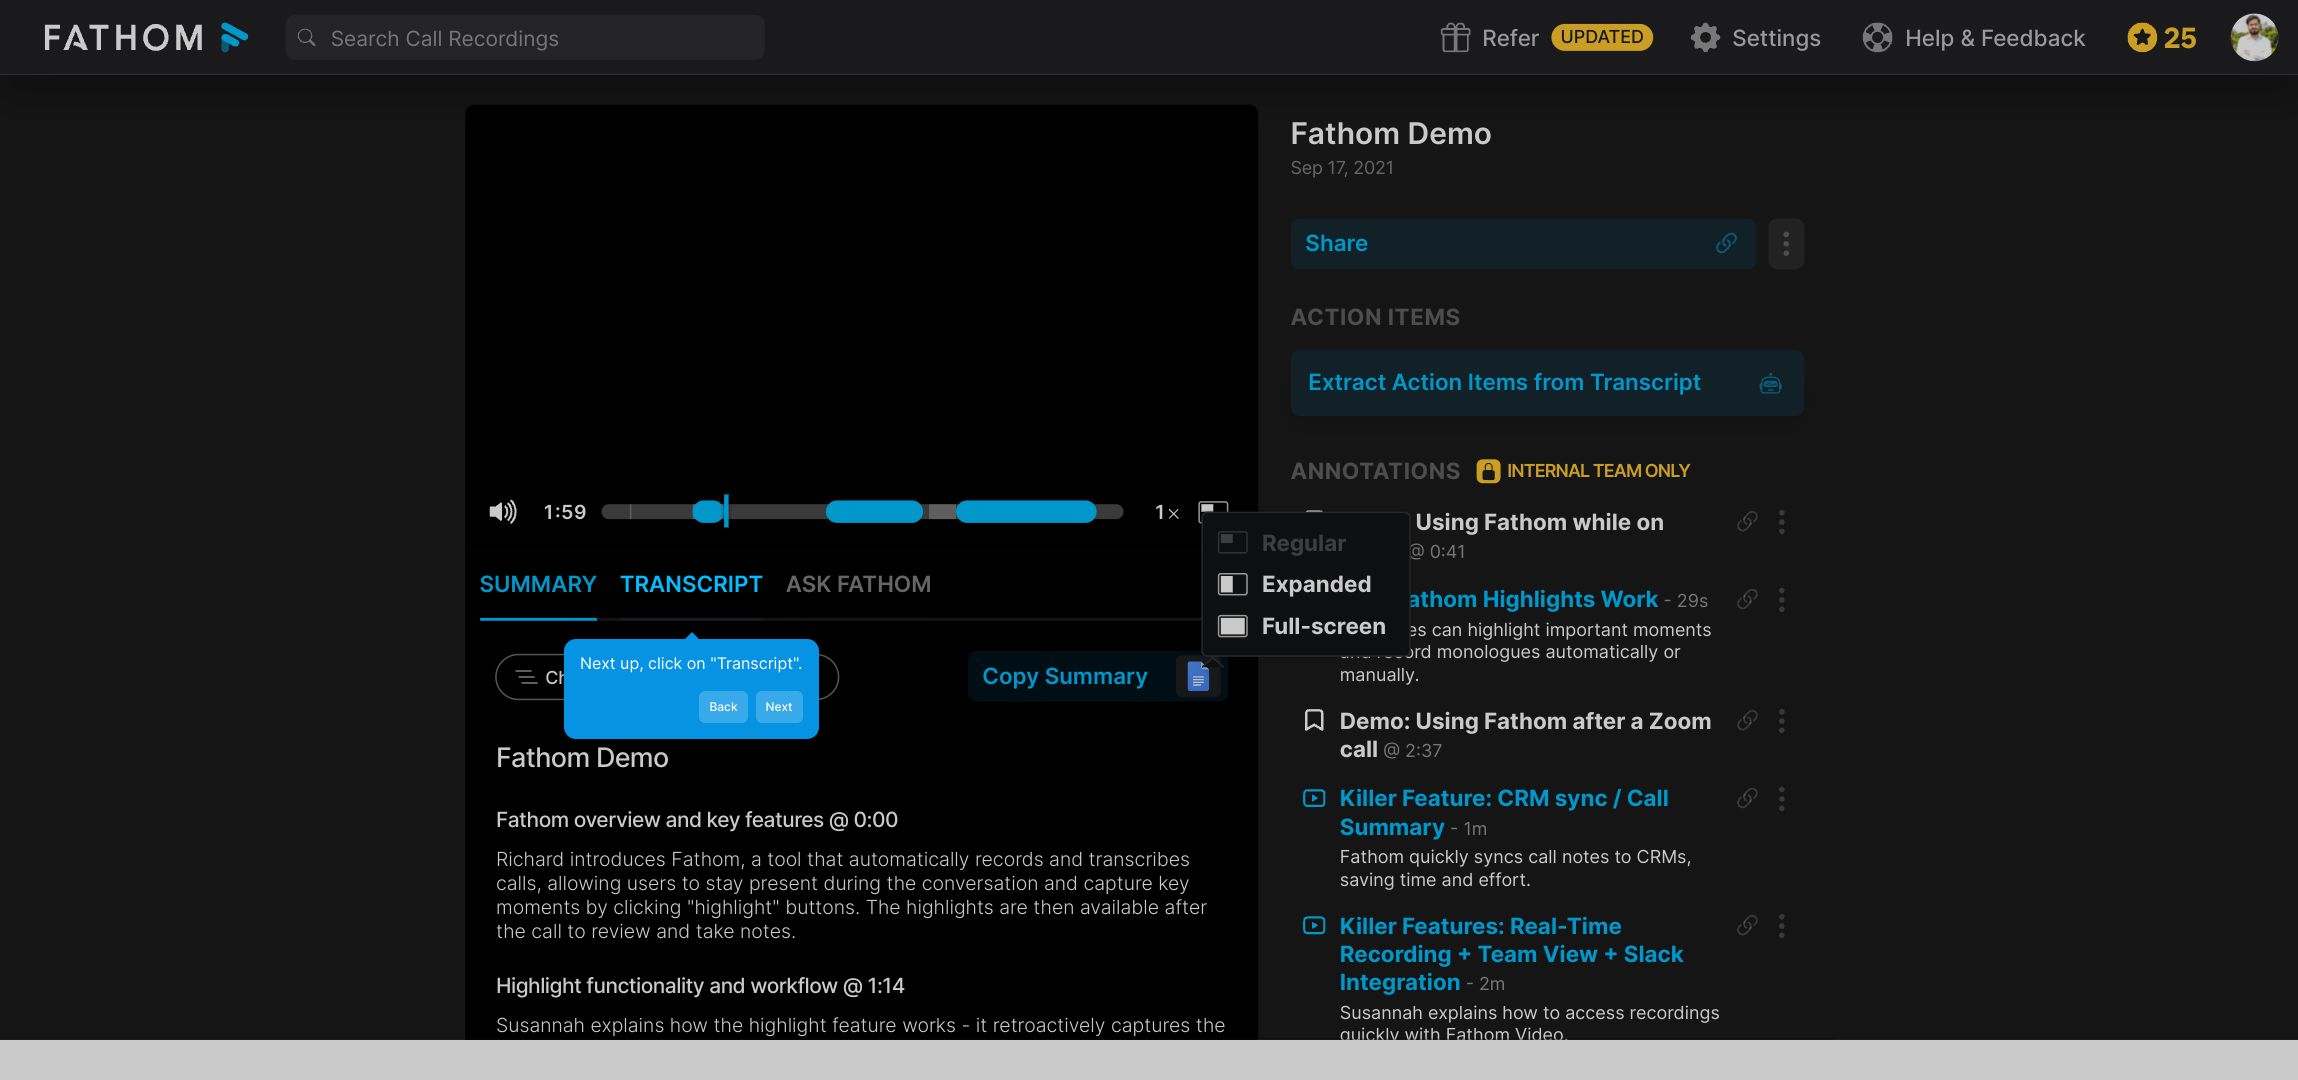Open menu for Using Fathom while on annotation
2298x1080 pixels.
(1781, 521)
